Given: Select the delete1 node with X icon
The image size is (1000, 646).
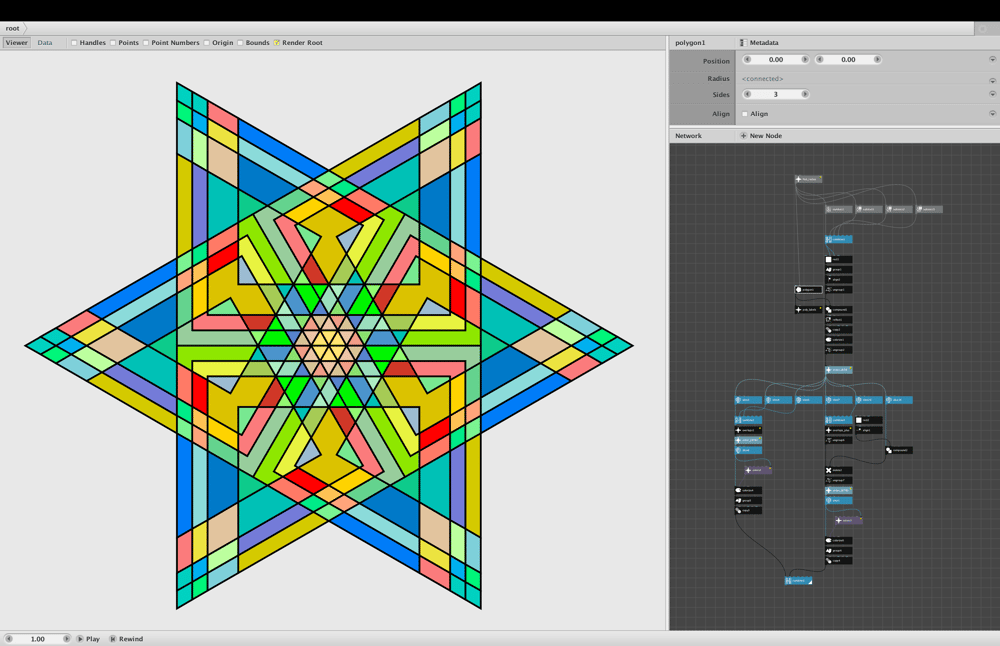Looking at the screenshot, I should pyautogui.click(x=839, y=470).
